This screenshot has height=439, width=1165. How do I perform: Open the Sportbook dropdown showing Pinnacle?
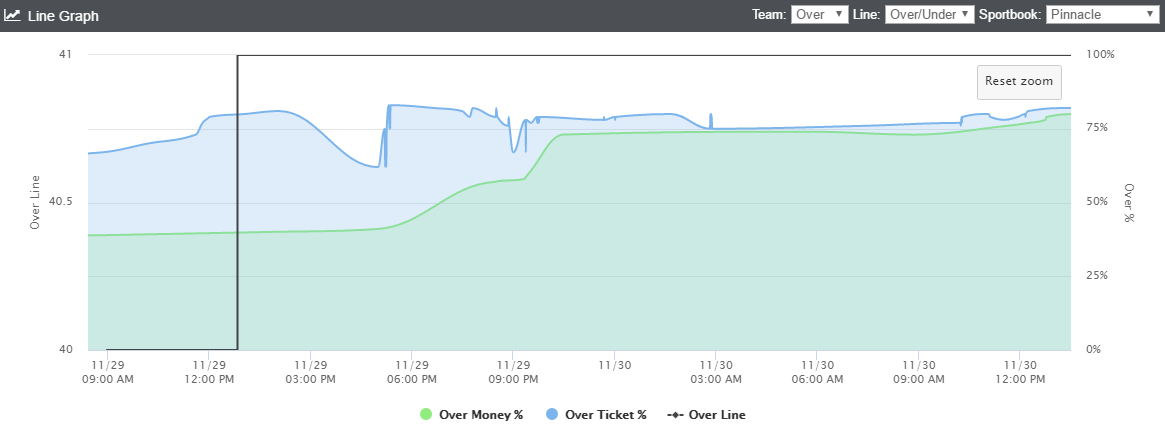pyautogui.click(x=1101, y=14)
